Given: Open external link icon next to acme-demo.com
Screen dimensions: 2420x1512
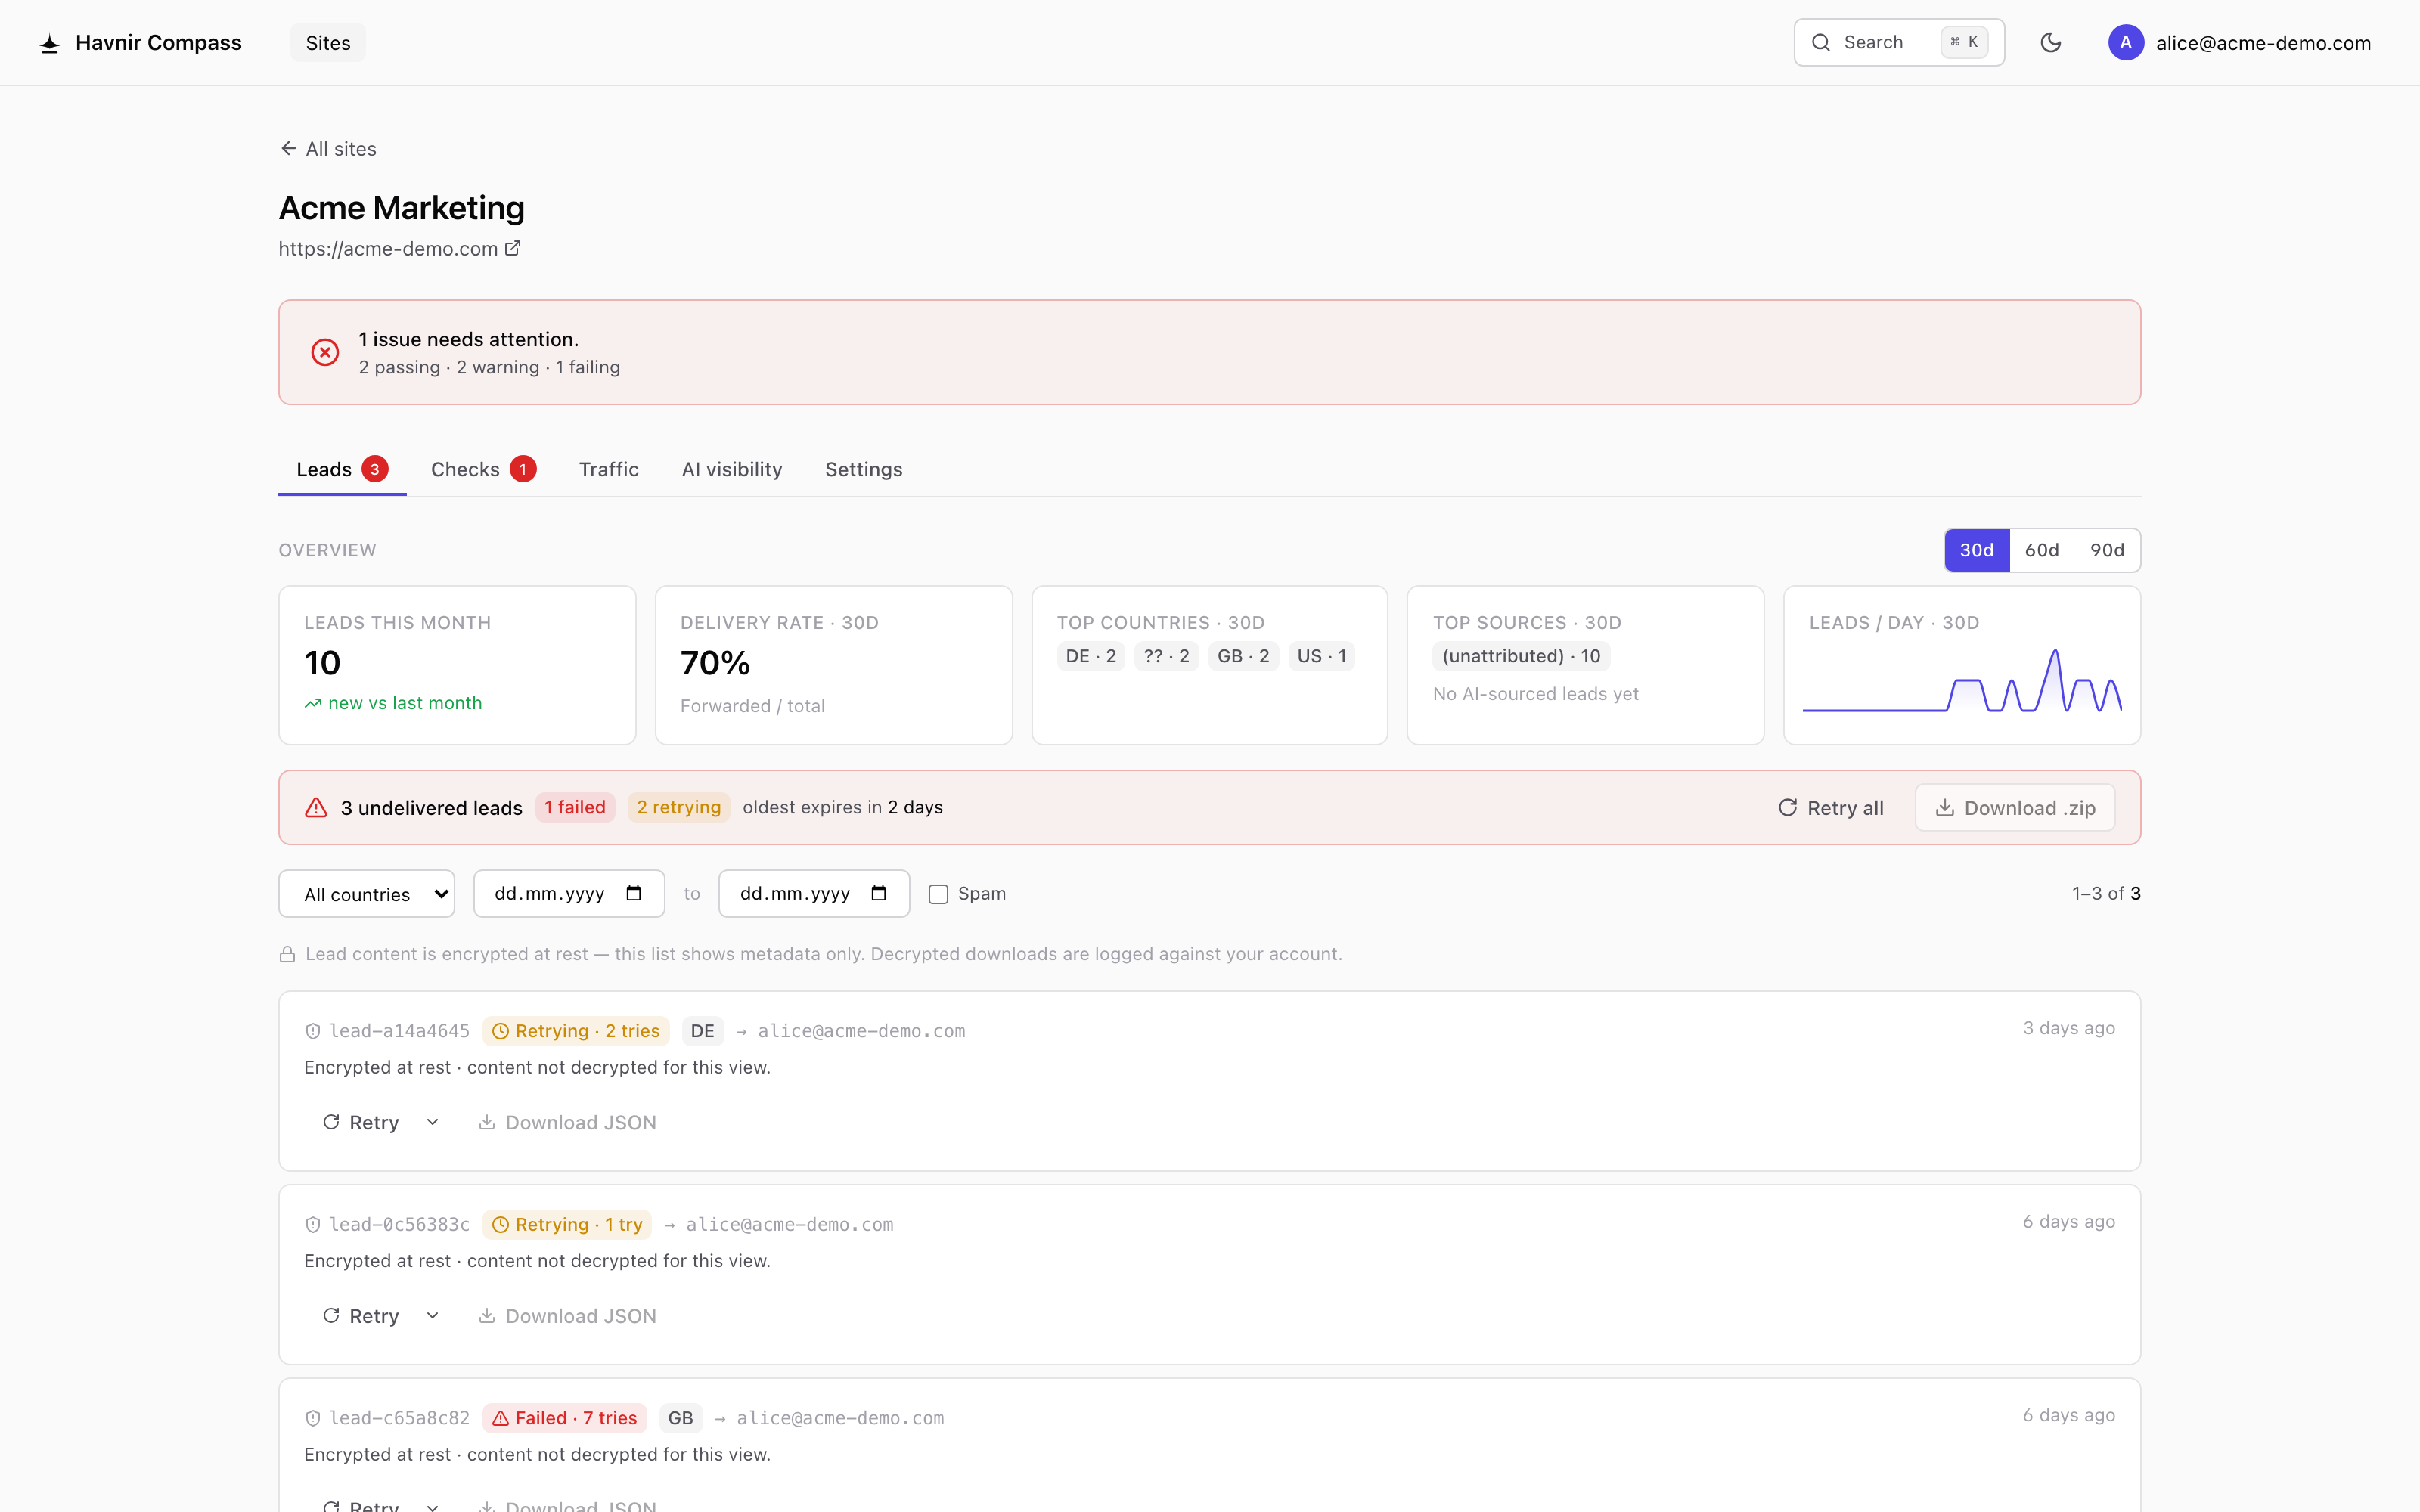Looking at the screenshot, I should coord(512,248).
